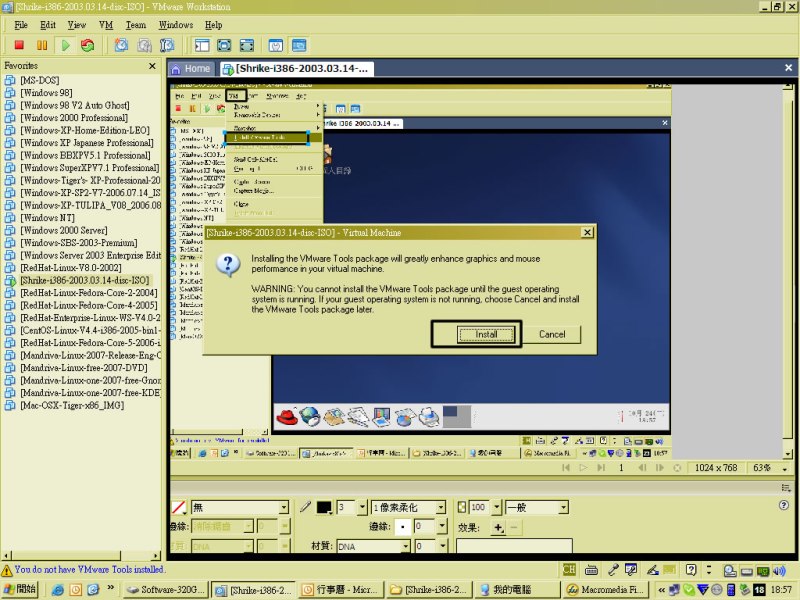Open the snapshot manager toolbar icon
The width and height of the screenshot is (800, 600).
[x=167, y=45]
